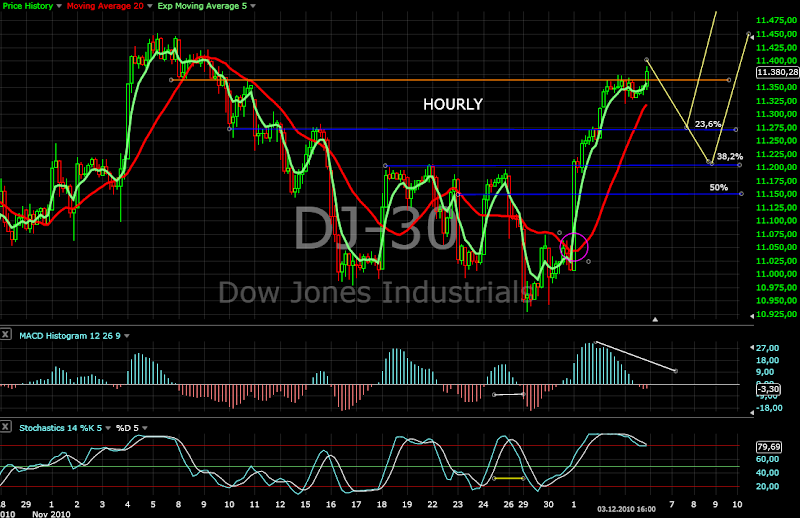The height and width of the screenshot is (518, 800).
Task: Select the HOURLY text annotation
Action: [x=453, y=105]
